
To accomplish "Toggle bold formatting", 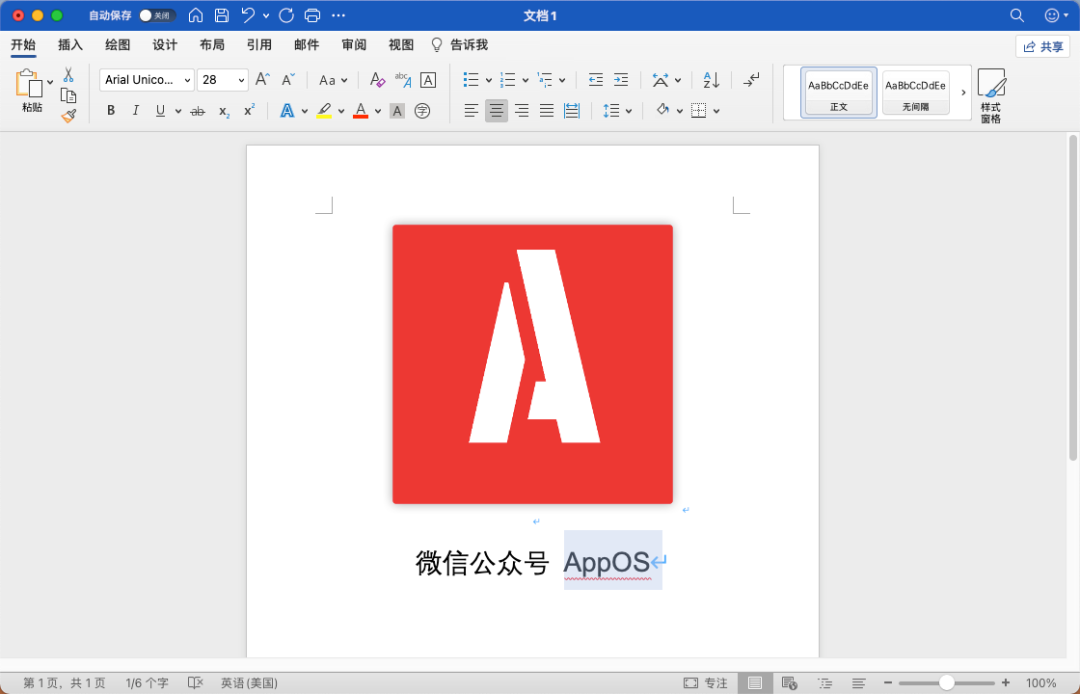I will [111, 111].
